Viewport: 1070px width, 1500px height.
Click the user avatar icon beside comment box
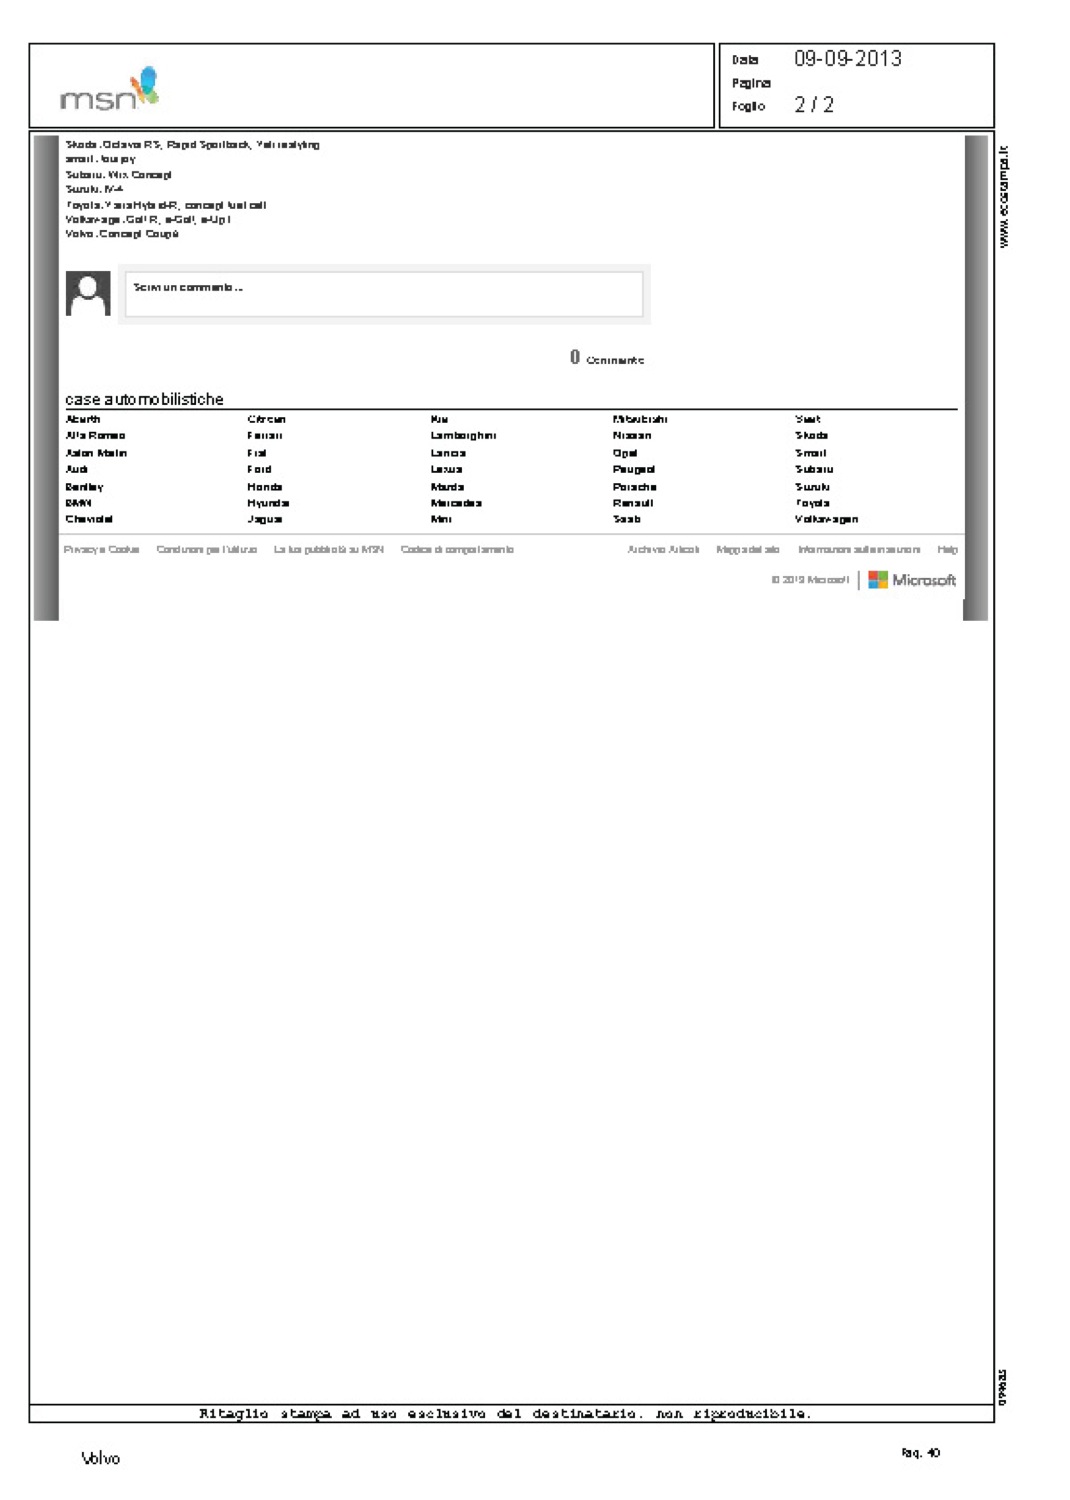88,293
